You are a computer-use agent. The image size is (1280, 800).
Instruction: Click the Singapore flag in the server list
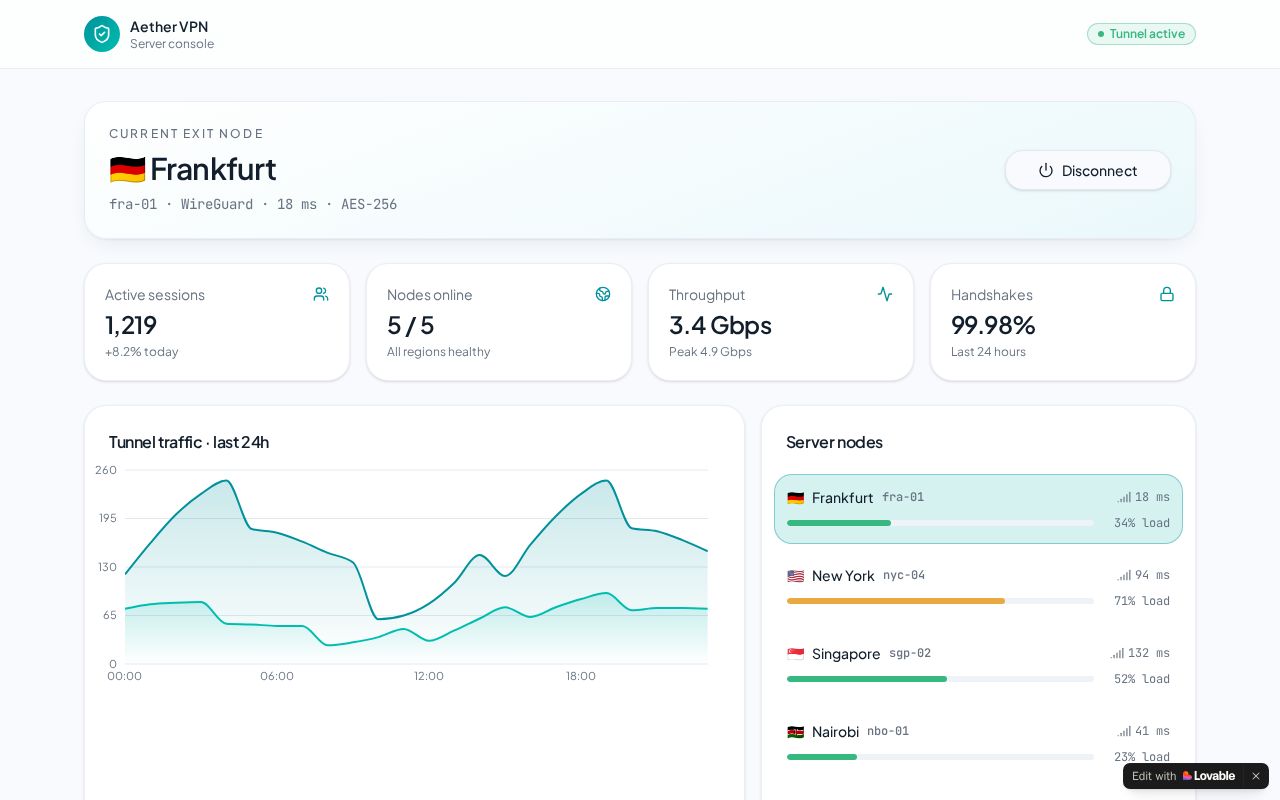pyautogui.click(x=795, y=654)
